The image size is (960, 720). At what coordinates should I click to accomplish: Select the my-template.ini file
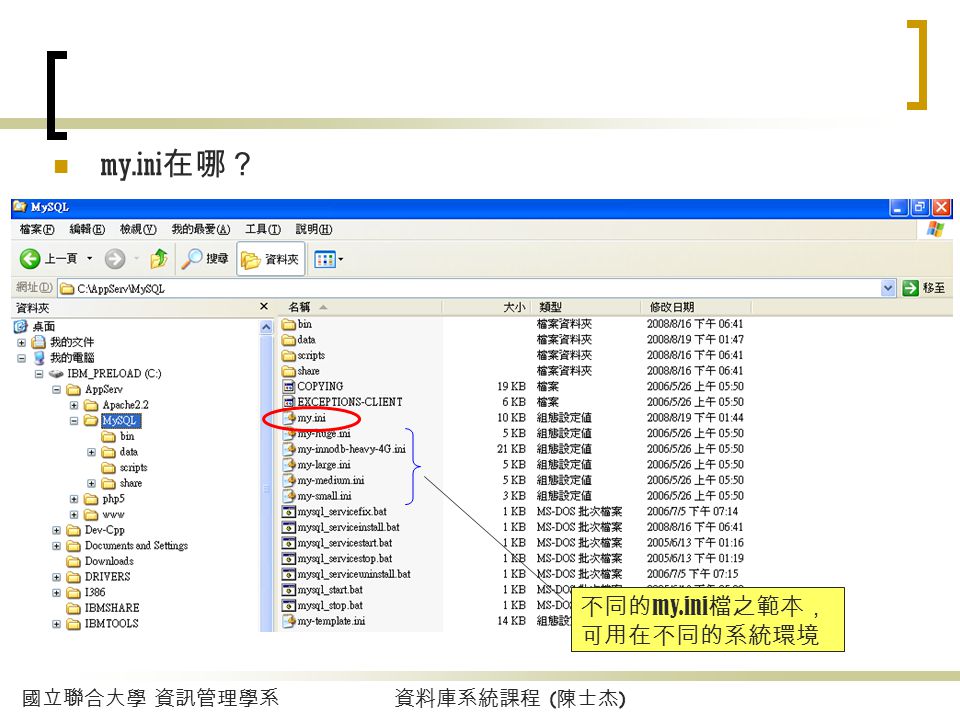pyautogui.click(x=324, y=621)
